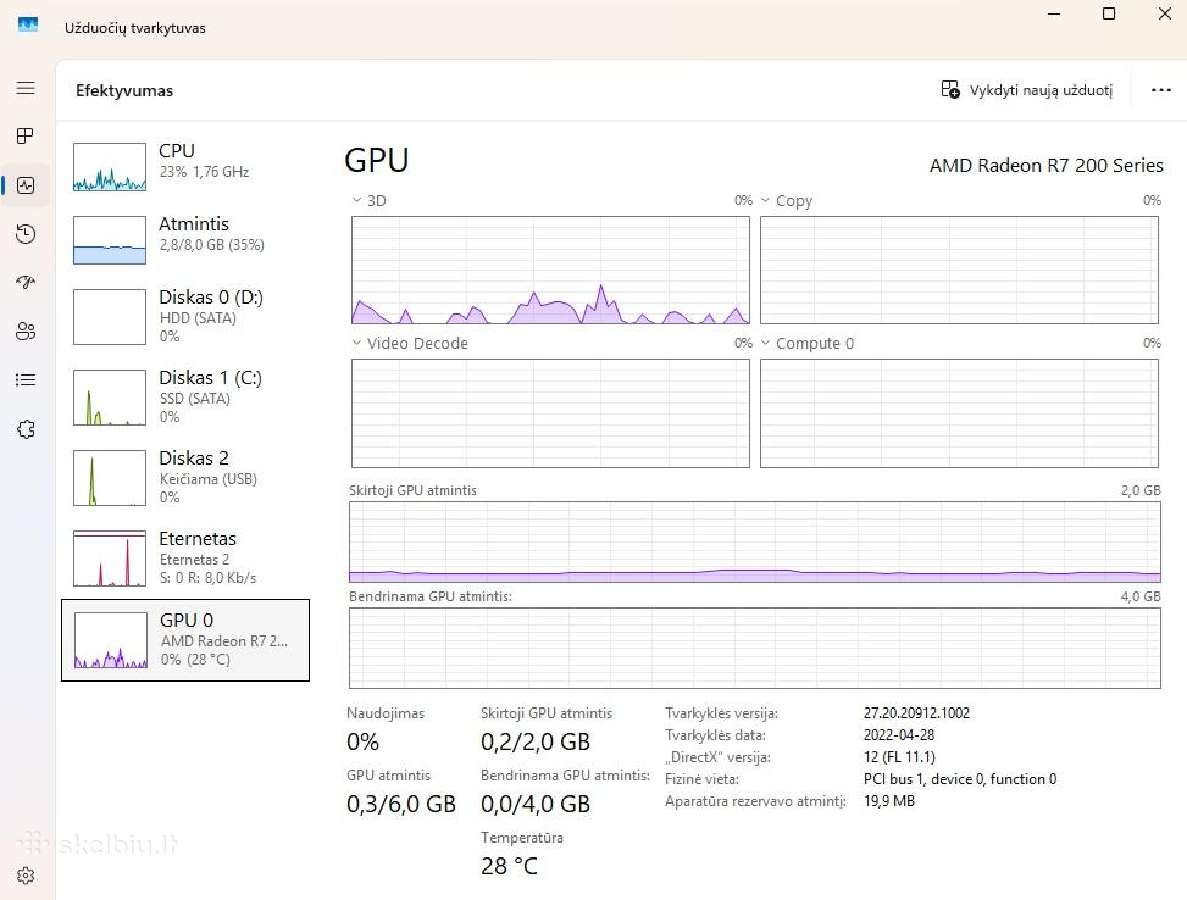This screenshot has height=900, width=1187.
Task: Click 'PCI bus 1, device 0, function 0'
Action: (960, 779)
